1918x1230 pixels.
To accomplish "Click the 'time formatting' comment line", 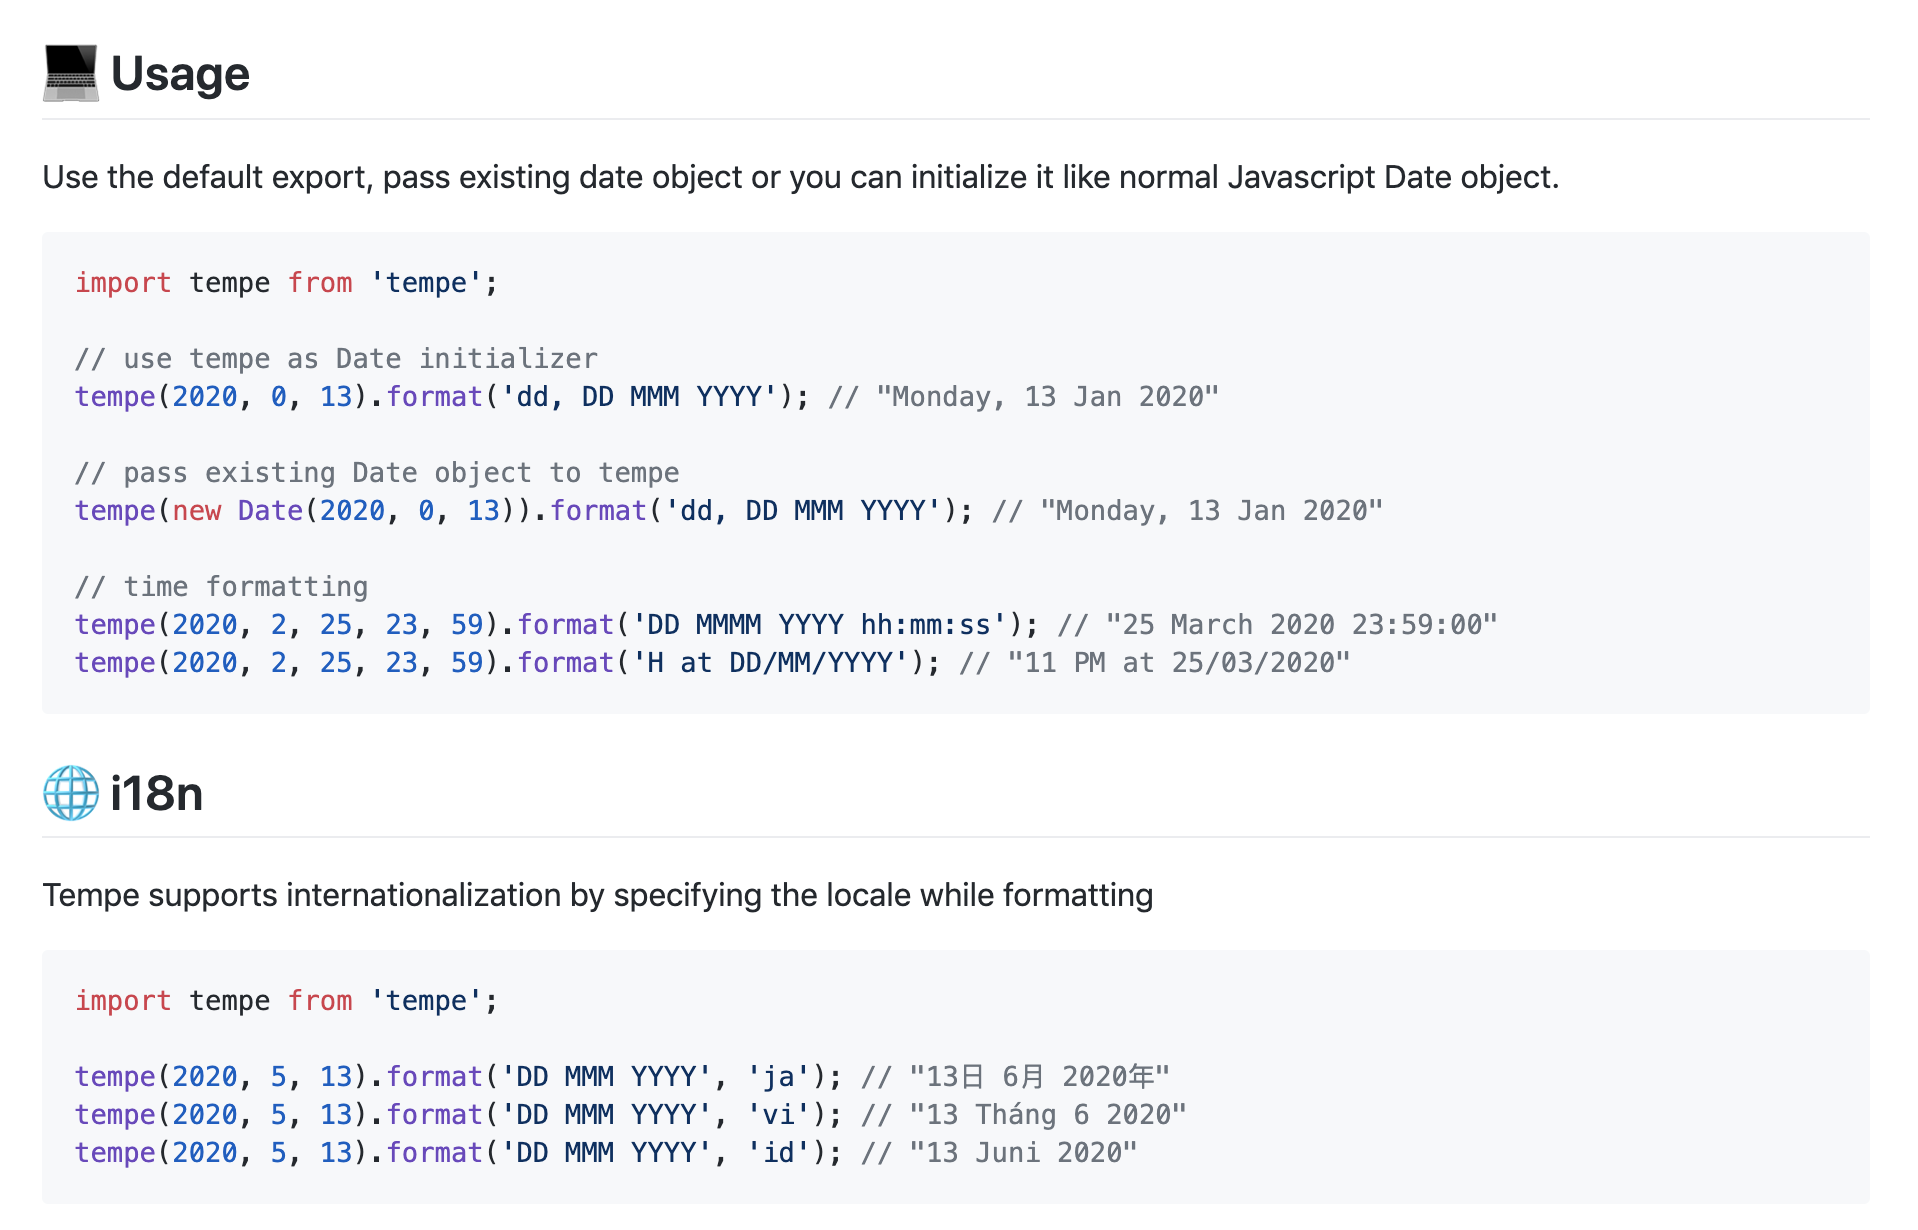I will click(222, 587).
